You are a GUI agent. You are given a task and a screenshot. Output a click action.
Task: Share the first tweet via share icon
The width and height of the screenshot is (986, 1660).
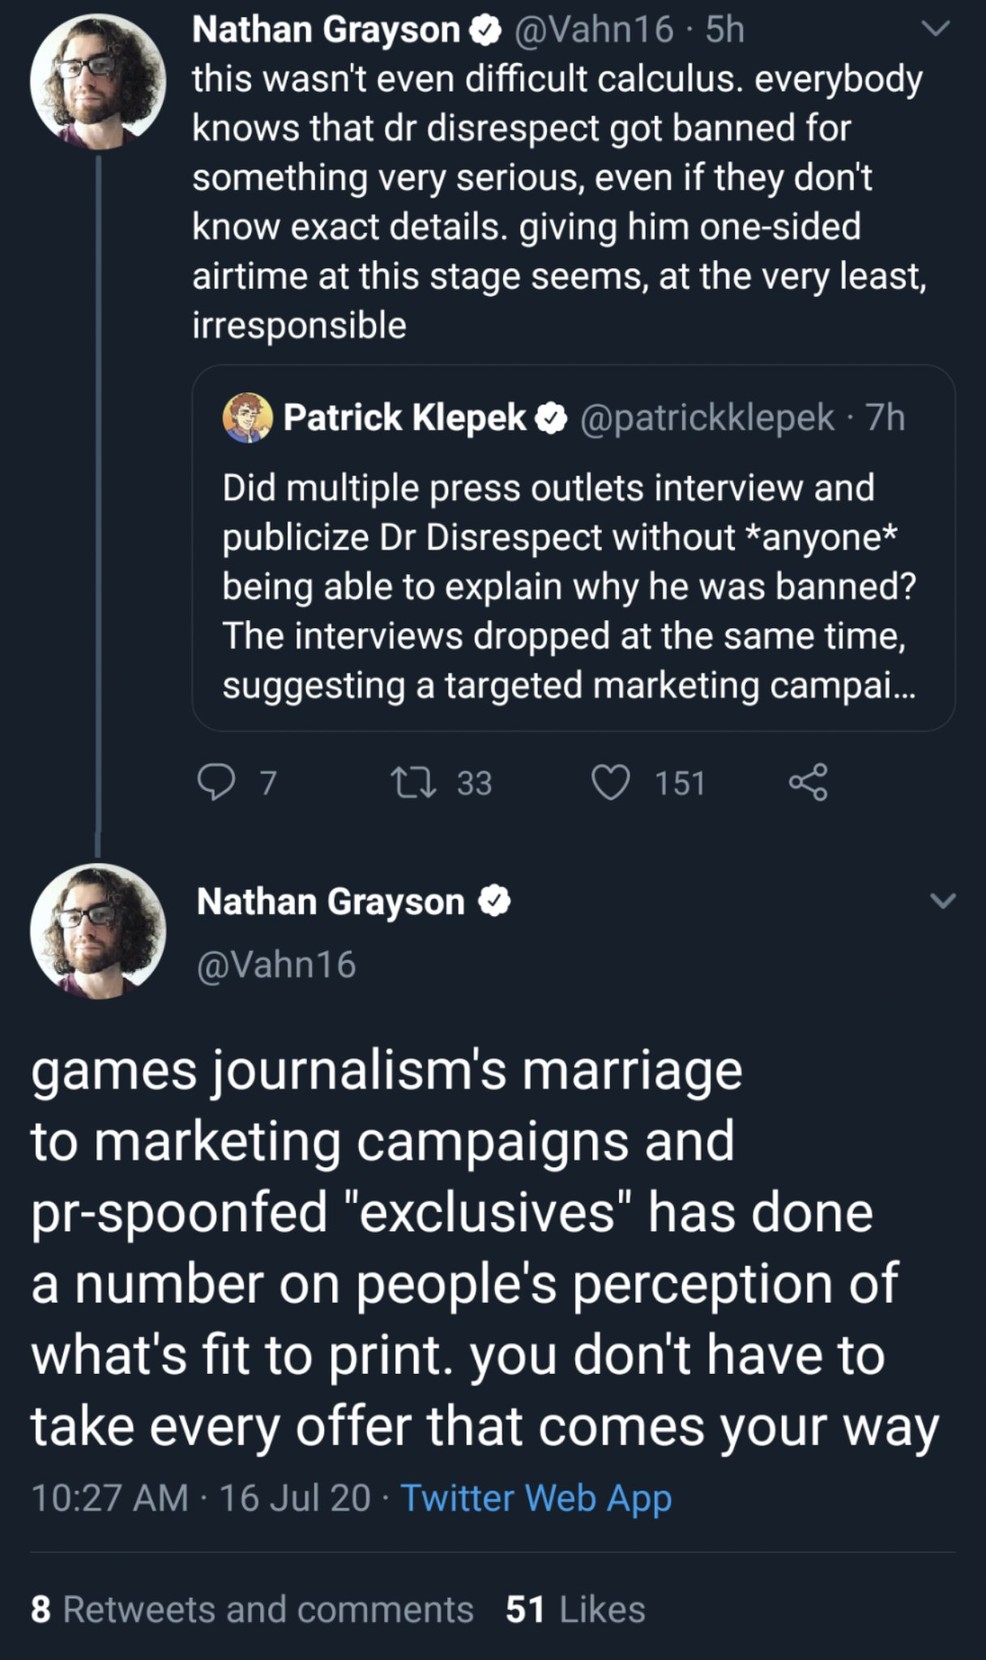click(808, 782)
